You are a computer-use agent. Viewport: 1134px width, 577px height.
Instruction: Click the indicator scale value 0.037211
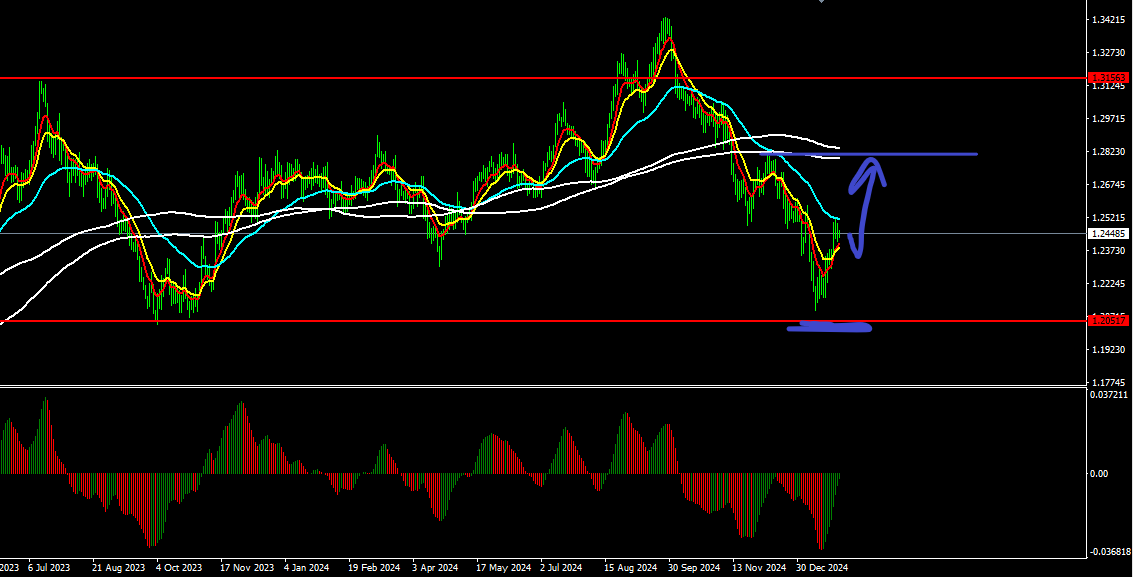[1109, 395]
